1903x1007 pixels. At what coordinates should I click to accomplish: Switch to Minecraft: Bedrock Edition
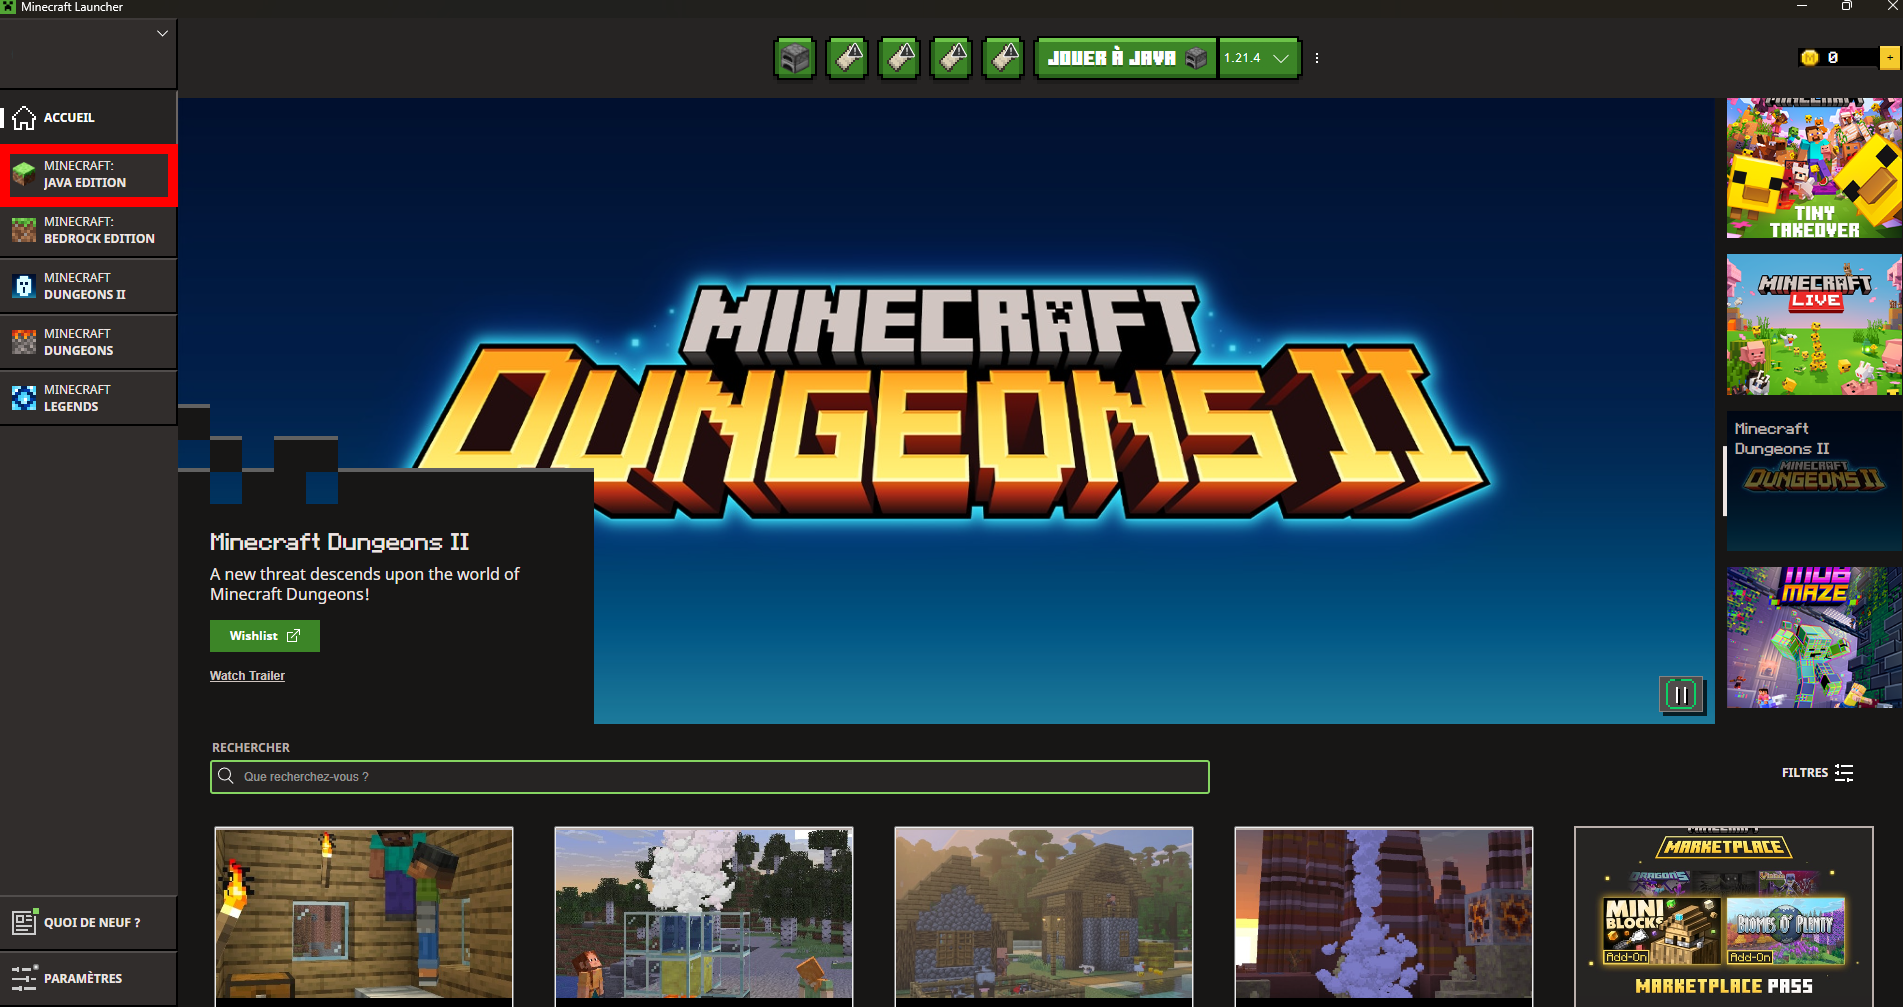[x=88, y=231]
